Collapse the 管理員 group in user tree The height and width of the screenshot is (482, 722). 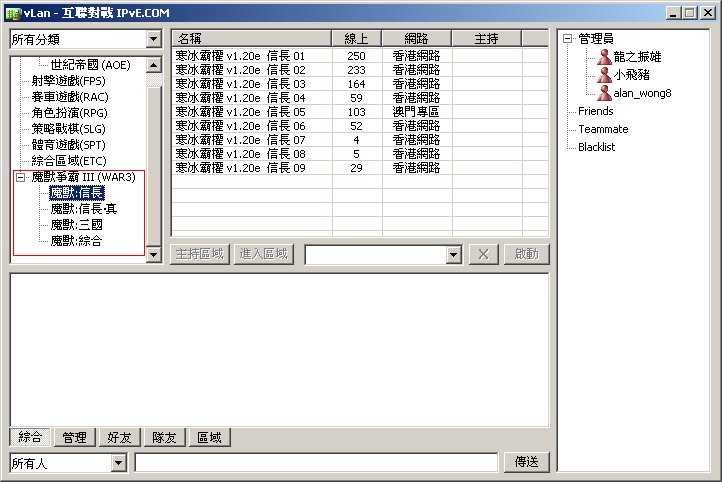point(568,39)
